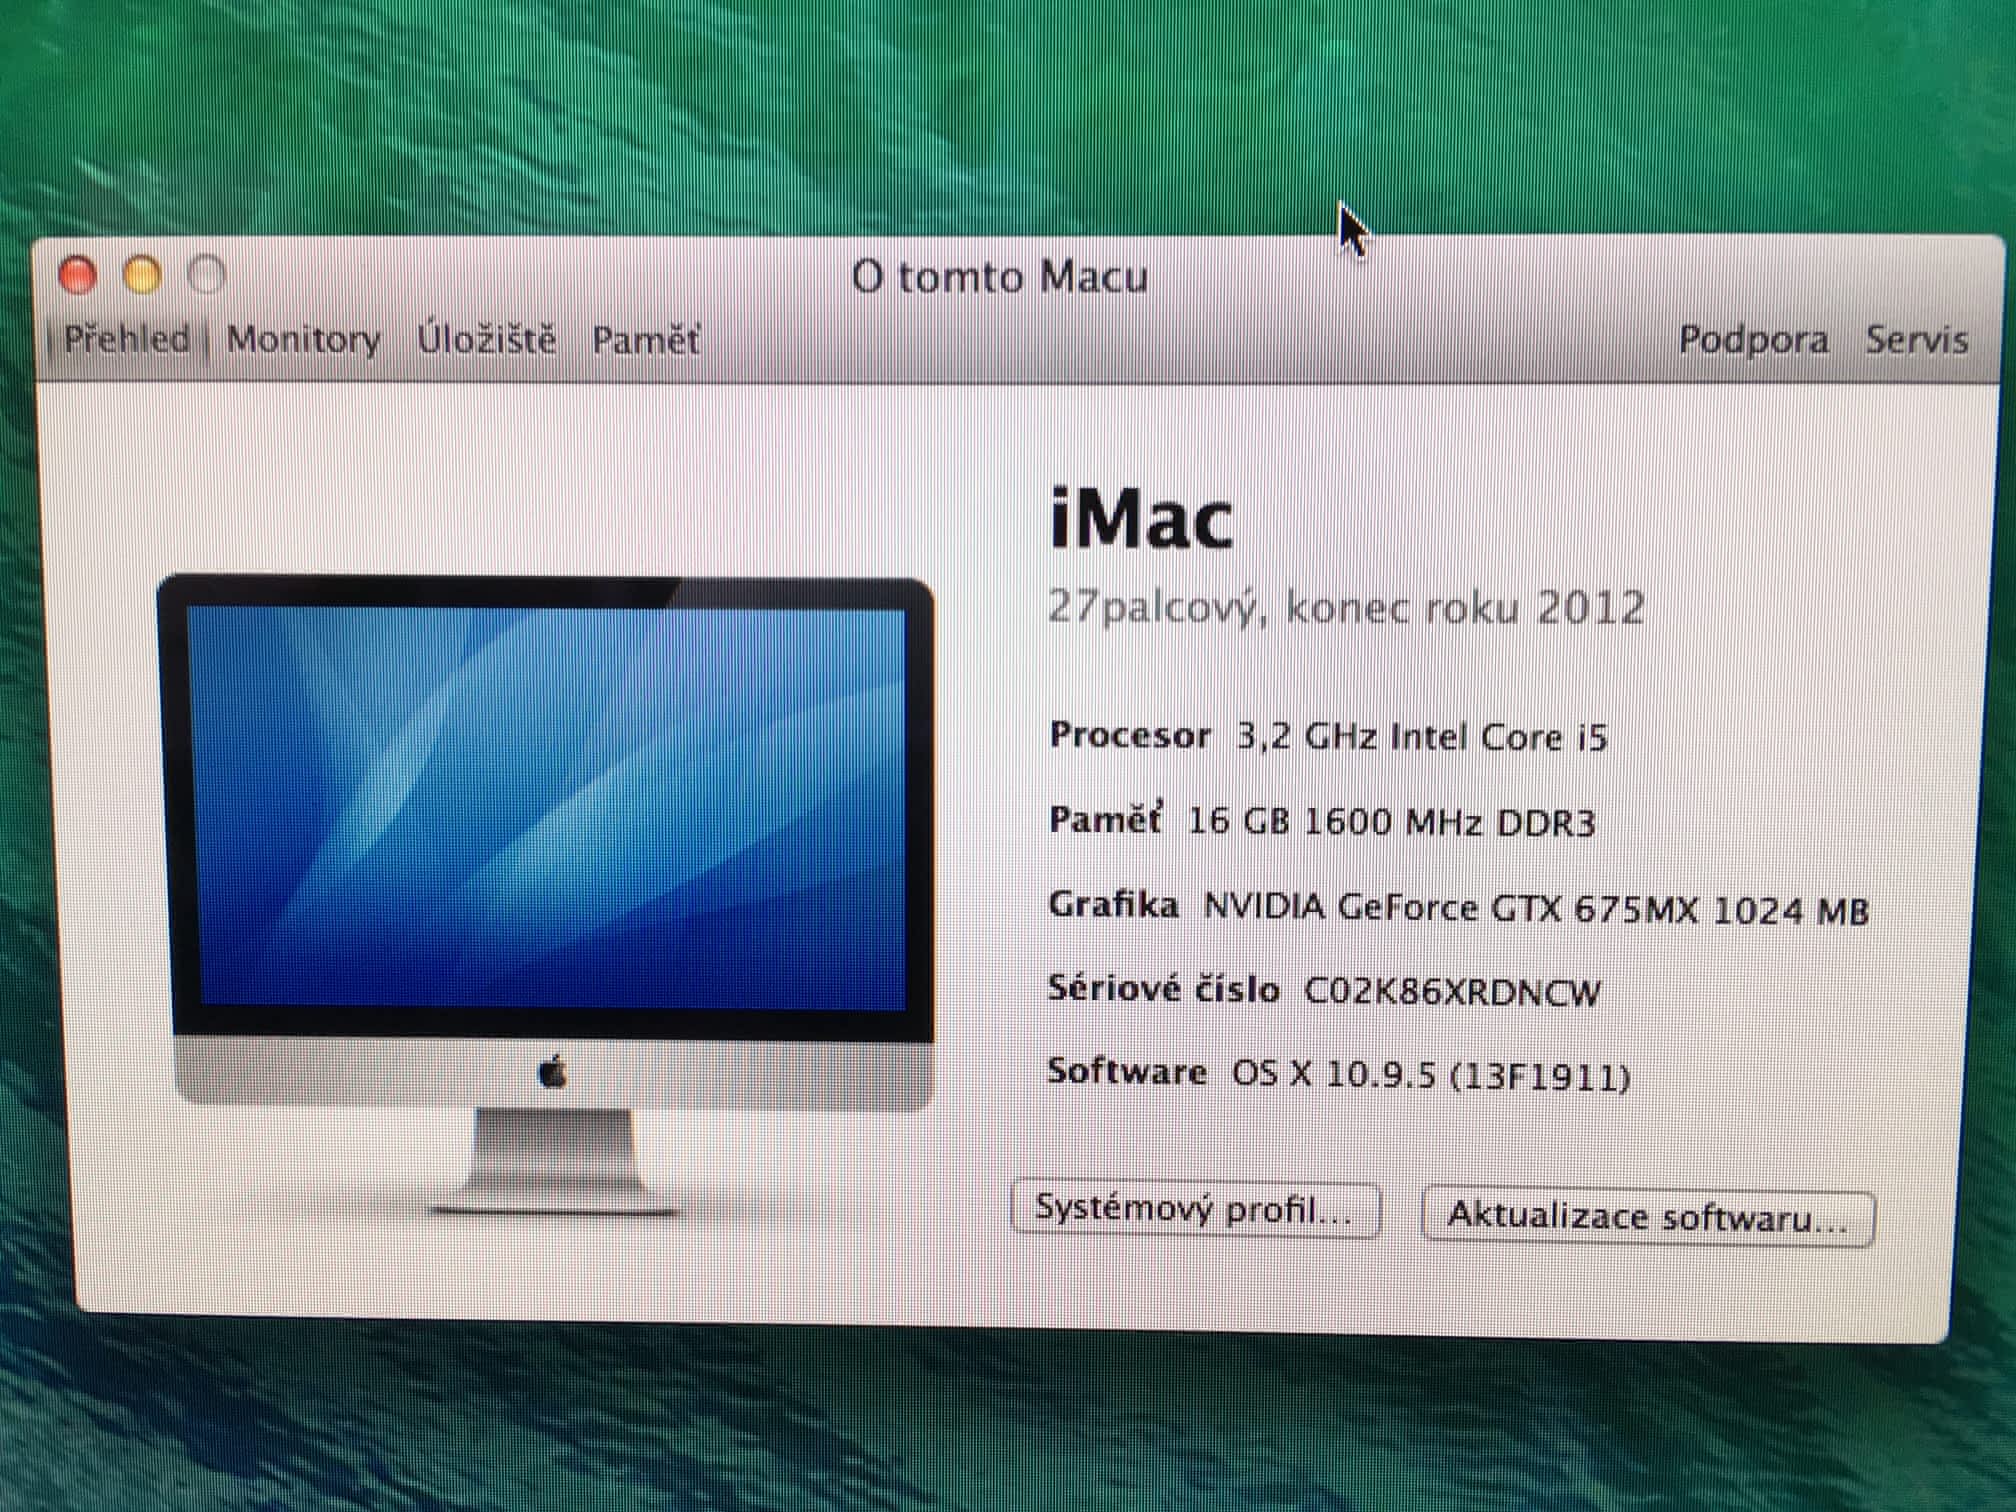
Task: Click the red close window button
Action: click(78, 276)
